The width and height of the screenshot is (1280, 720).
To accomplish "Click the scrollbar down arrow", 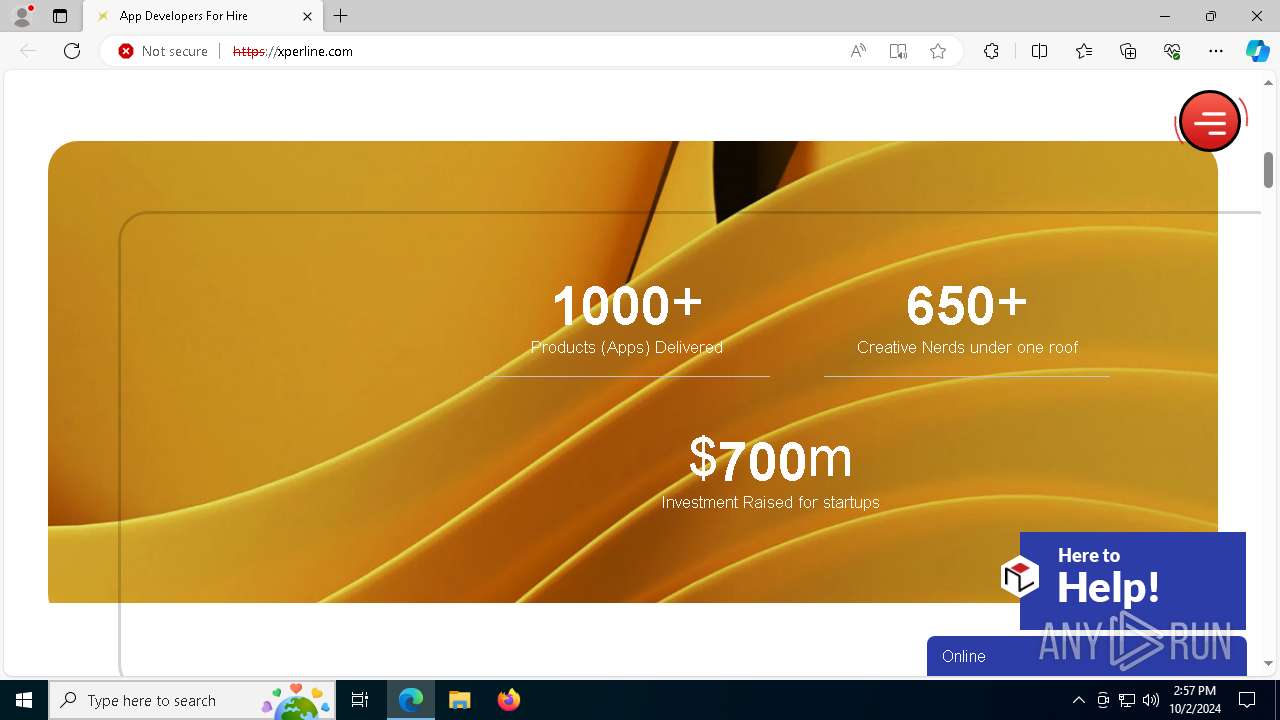I will pyautogui.click(x=1268, y=663).
